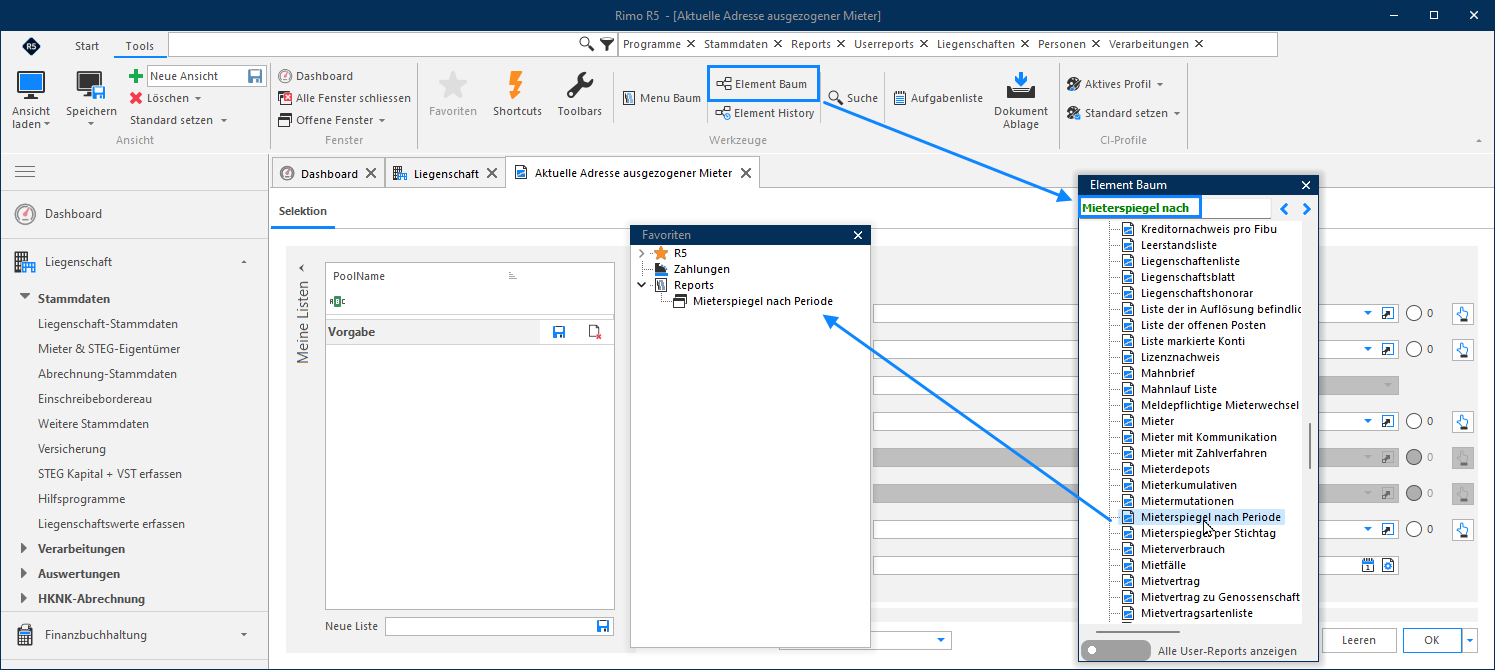The height and width of the screenshot is (670, 1495).
Task: Collapse the Reports node in Favoriten
Action: (x=641, y=285)
